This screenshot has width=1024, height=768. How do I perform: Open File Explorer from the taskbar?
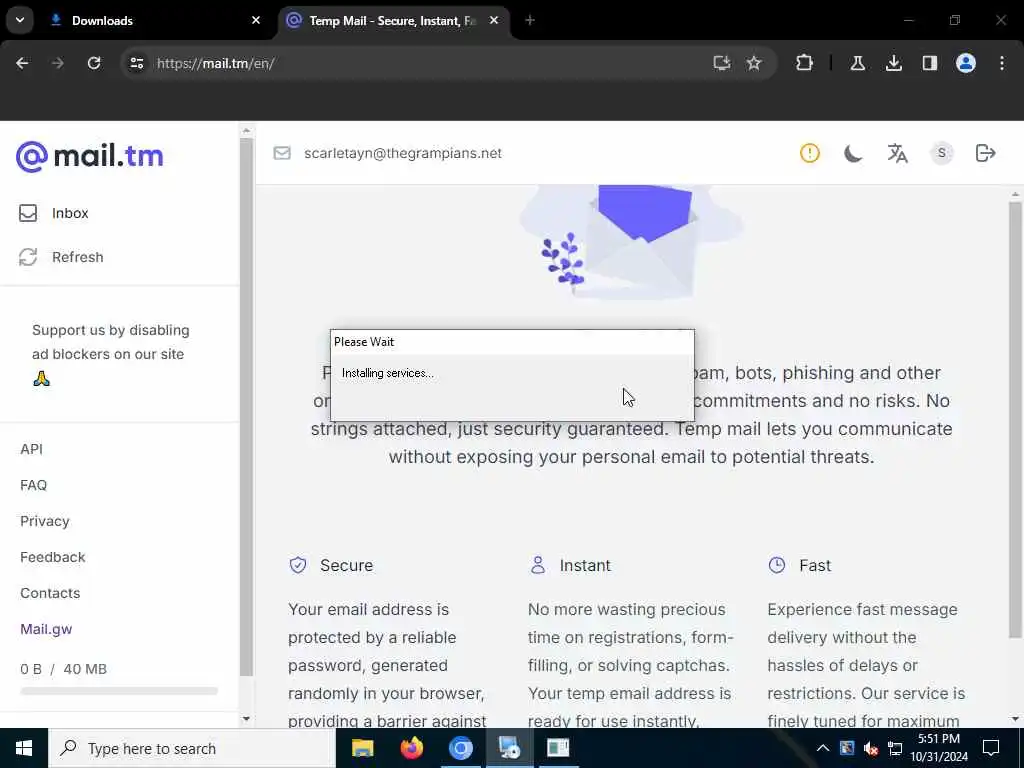point(362,748)
